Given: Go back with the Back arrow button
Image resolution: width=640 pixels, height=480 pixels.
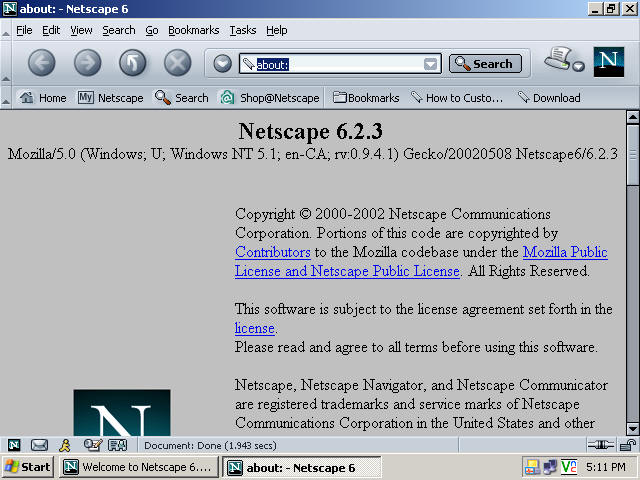Looking at the screenshot, I should click(x=42, y=63).
